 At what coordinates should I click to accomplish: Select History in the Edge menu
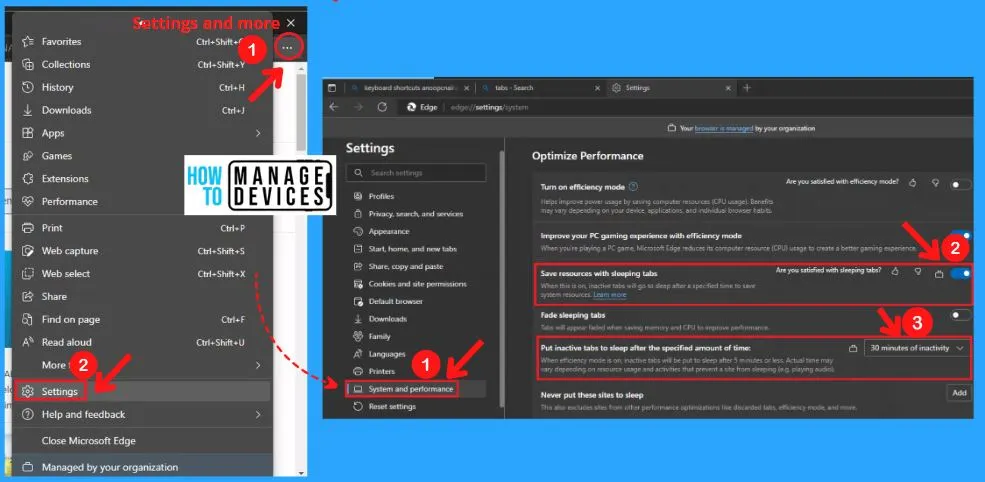pos(142,87)
